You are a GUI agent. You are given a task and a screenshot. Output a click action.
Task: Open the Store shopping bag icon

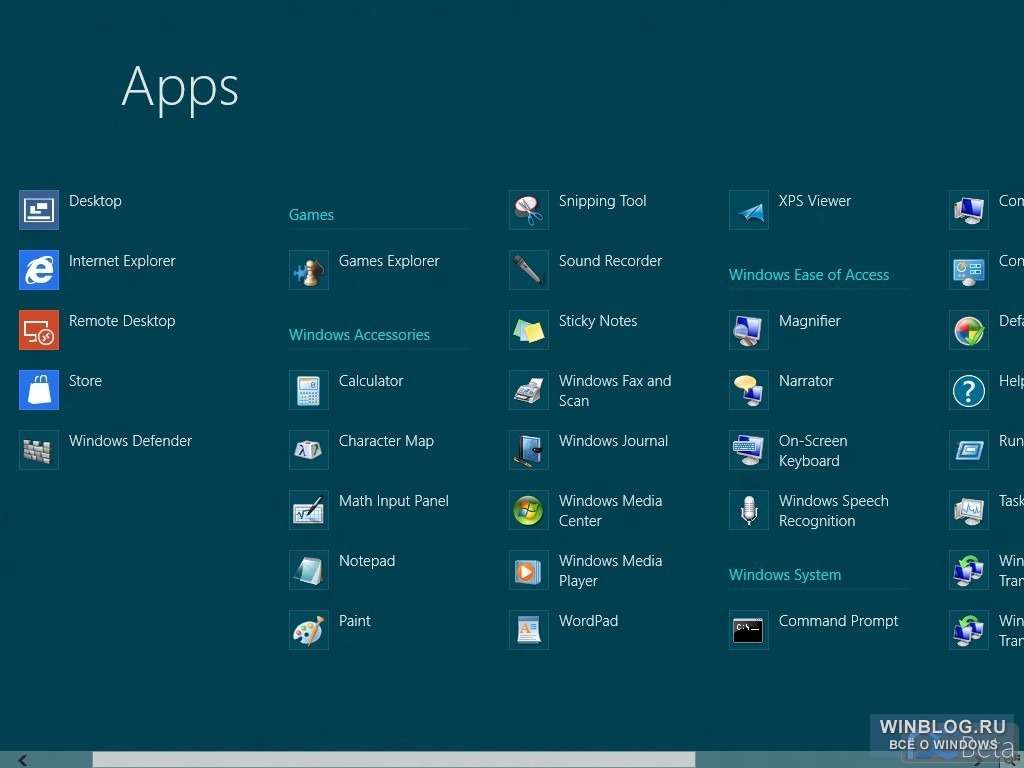(x=39, y=390)
